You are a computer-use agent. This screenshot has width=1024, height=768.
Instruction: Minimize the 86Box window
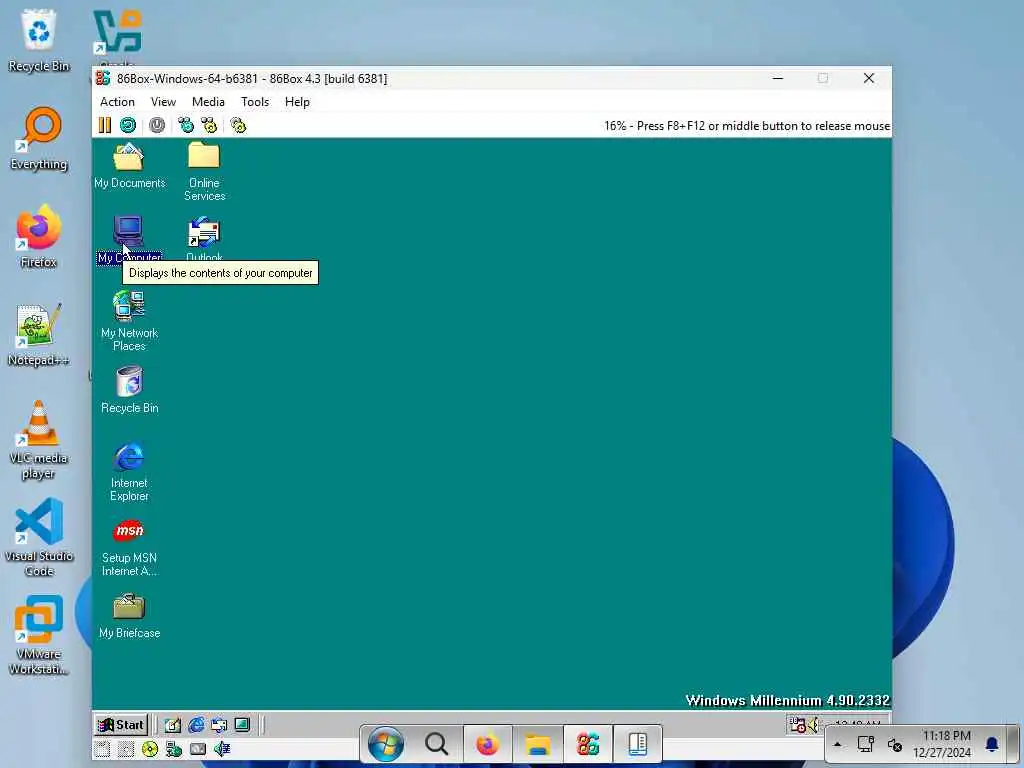click(x=778, y=78)
